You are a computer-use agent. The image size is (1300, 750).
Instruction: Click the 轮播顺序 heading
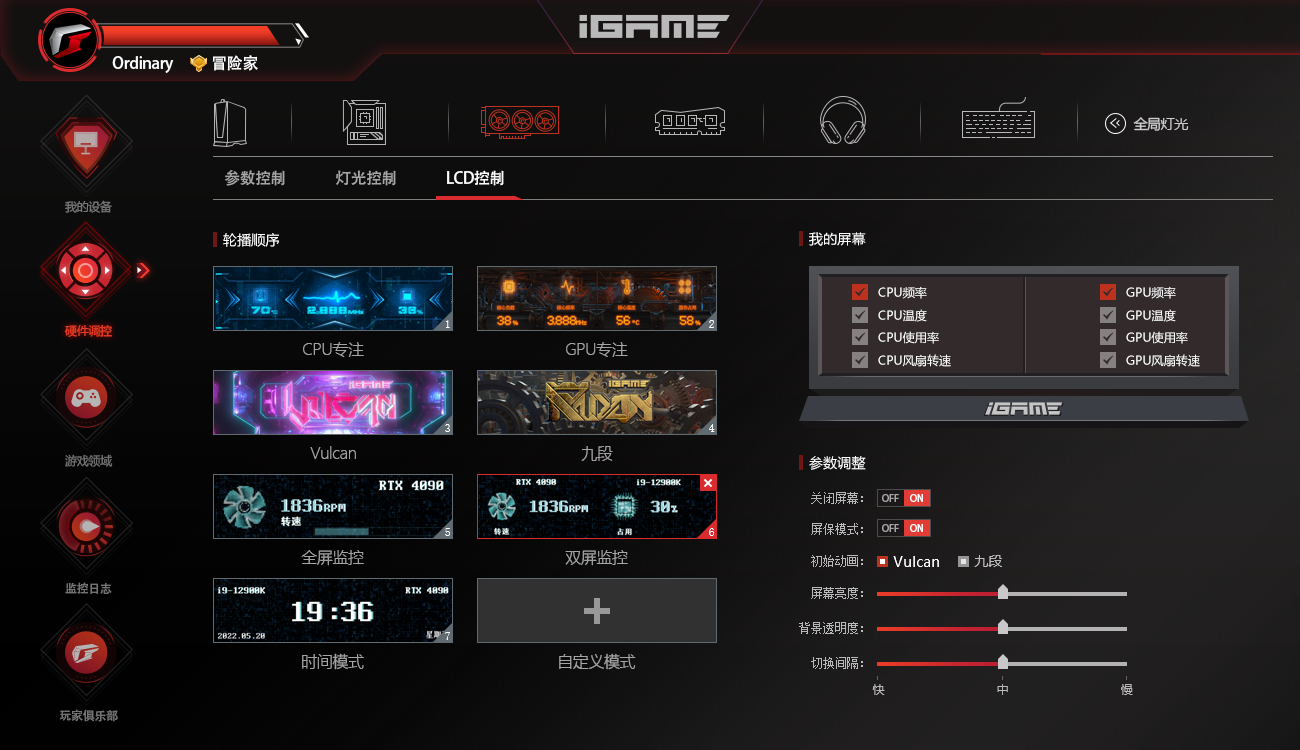pyautogui.click(x=251, y=240)
